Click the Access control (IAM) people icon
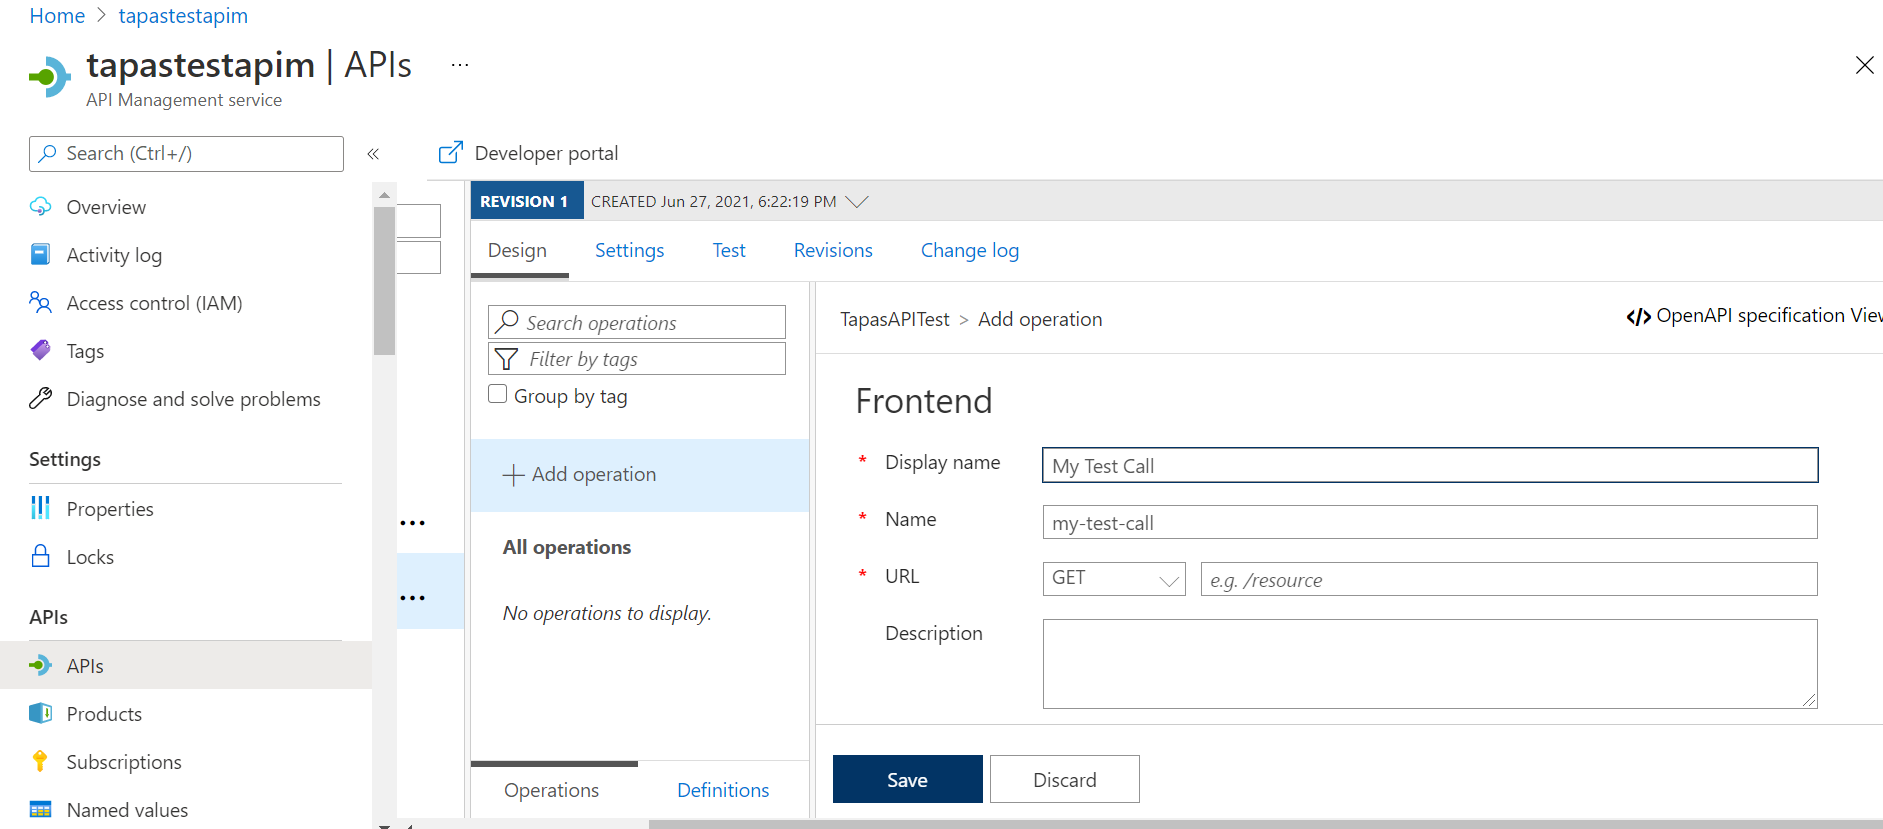The width and height of the screenshot is (1883, 829). point(41,302)
